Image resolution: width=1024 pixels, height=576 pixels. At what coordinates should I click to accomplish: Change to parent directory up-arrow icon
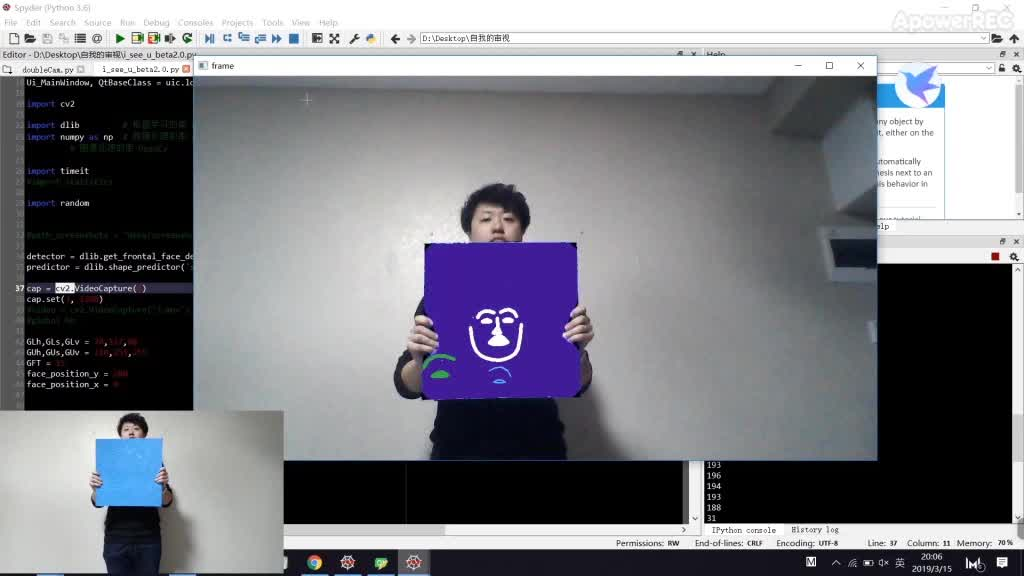(x=1014, y=39)
